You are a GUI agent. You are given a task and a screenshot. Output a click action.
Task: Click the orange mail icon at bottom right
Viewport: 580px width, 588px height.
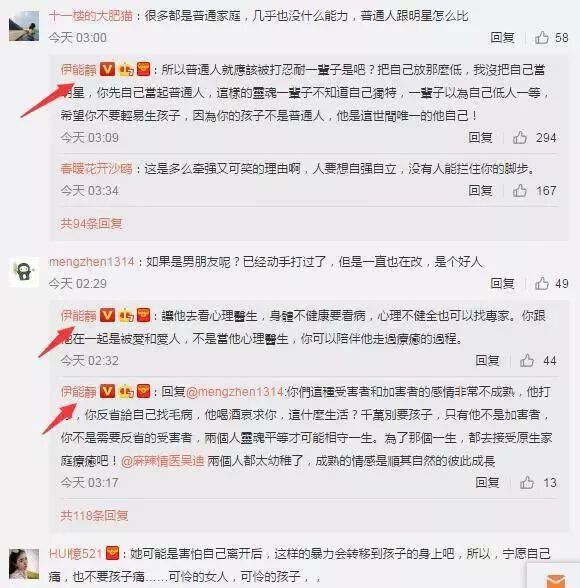(556, 580)
